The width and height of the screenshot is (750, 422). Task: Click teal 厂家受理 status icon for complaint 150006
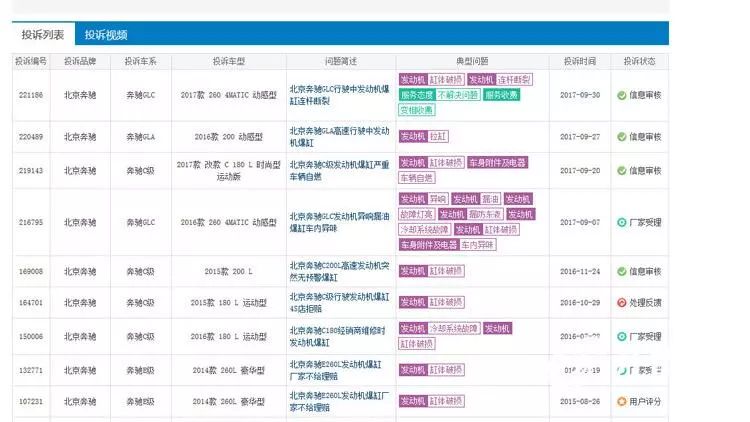click(621, 336)
